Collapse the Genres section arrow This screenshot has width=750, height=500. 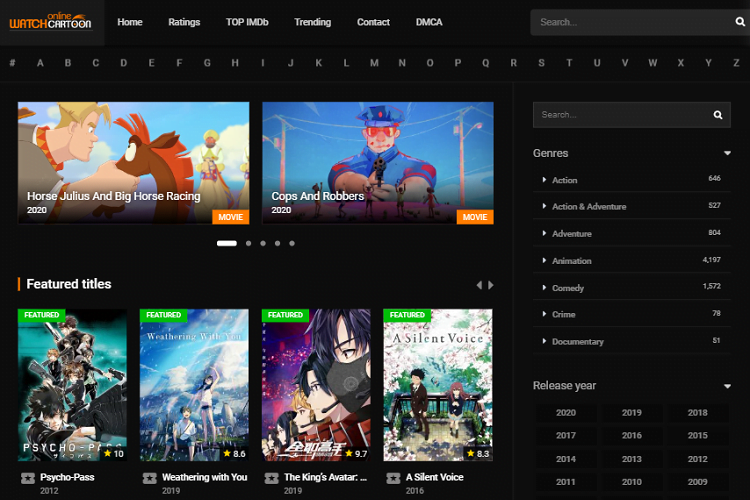click(727, 153)
